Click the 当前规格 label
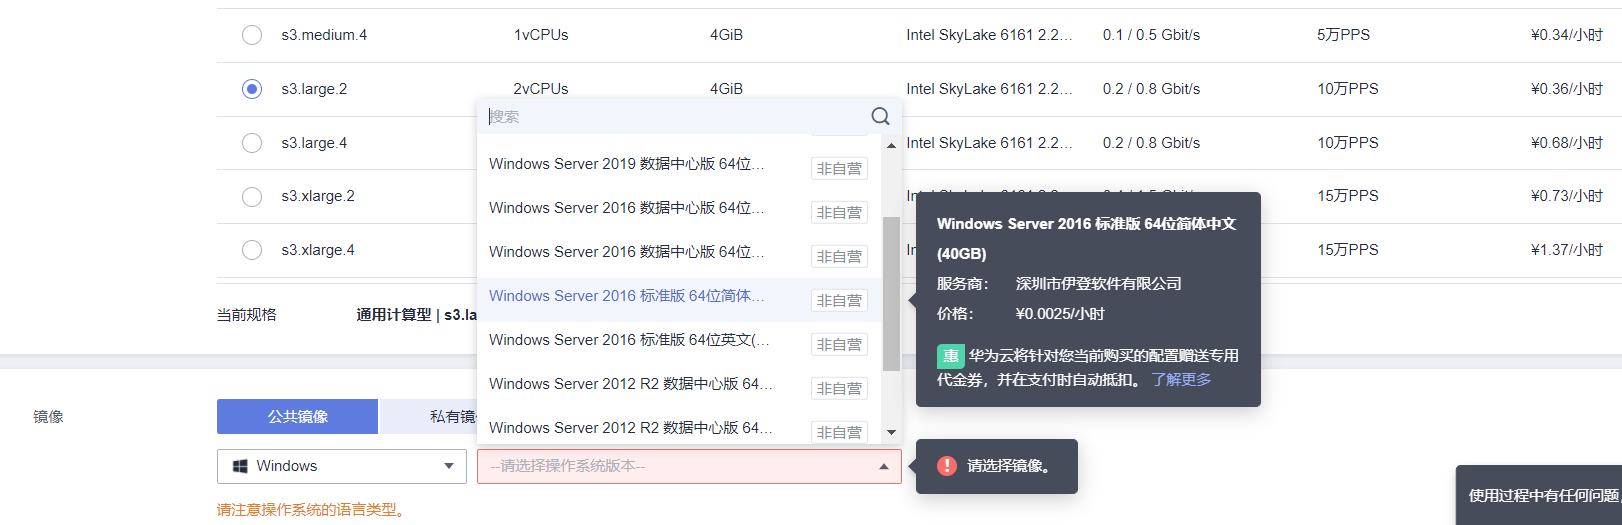 pos(247,315)
